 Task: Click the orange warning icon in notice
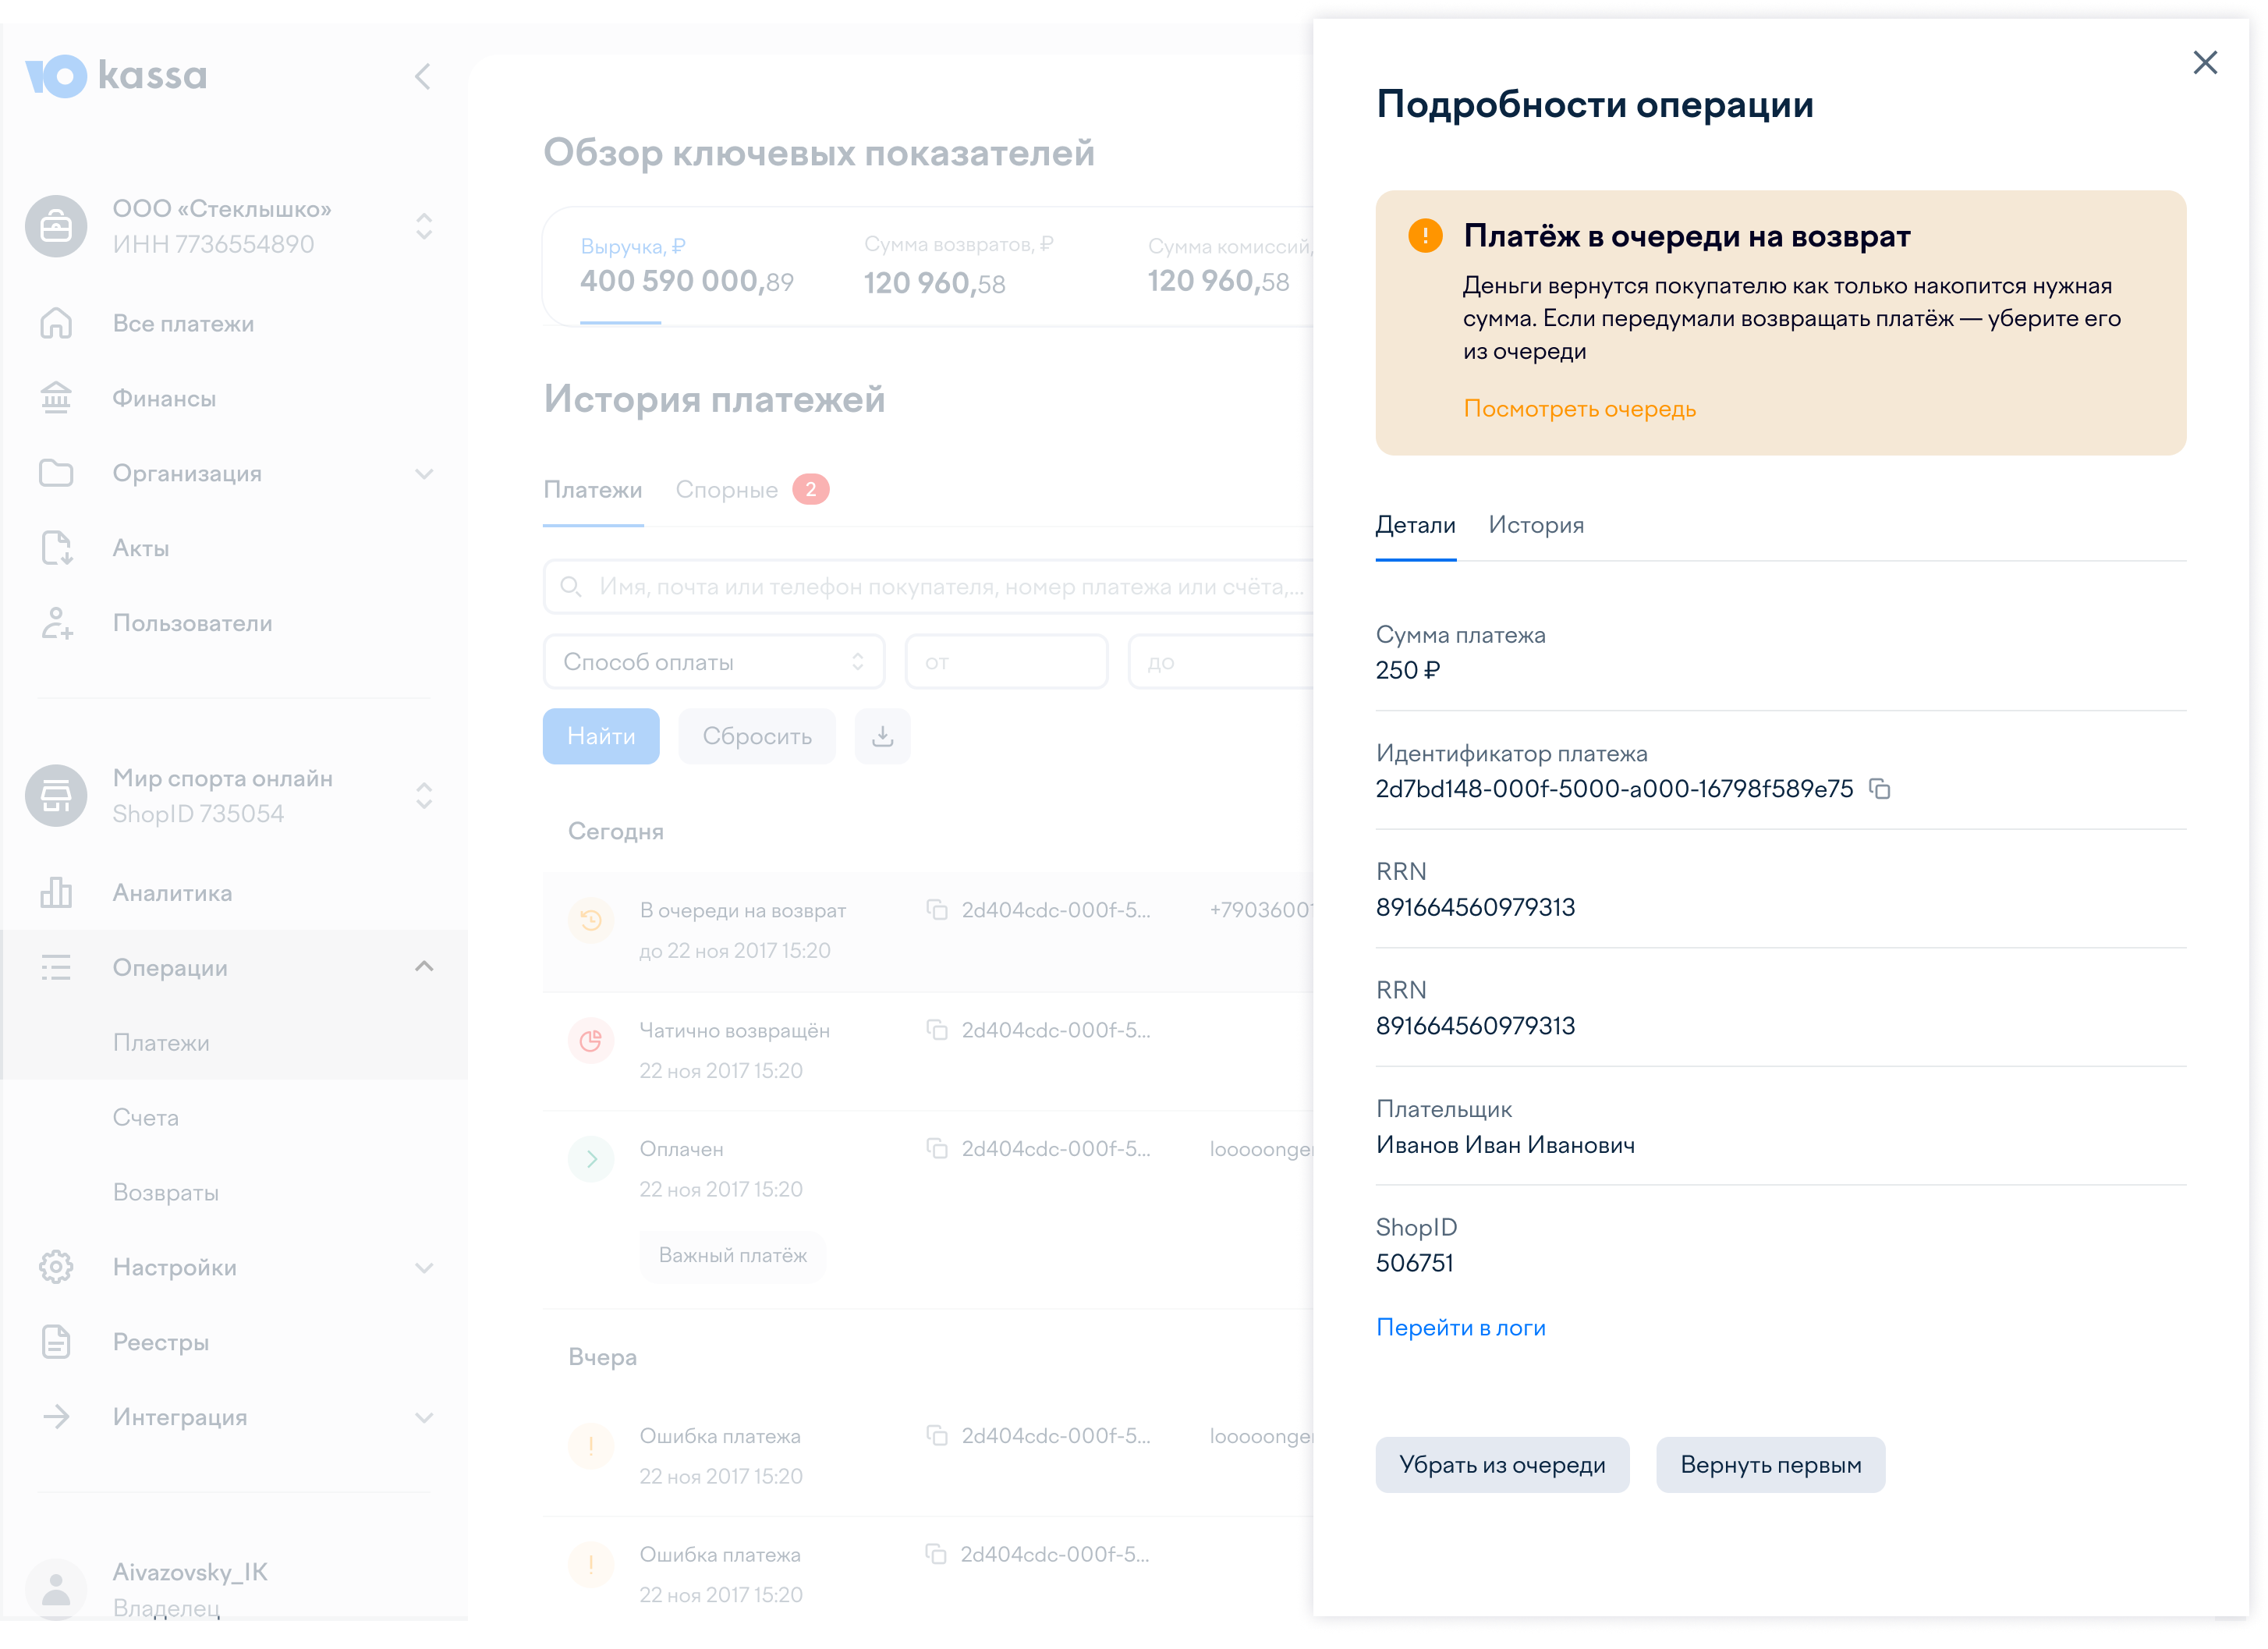point(1426,237)
